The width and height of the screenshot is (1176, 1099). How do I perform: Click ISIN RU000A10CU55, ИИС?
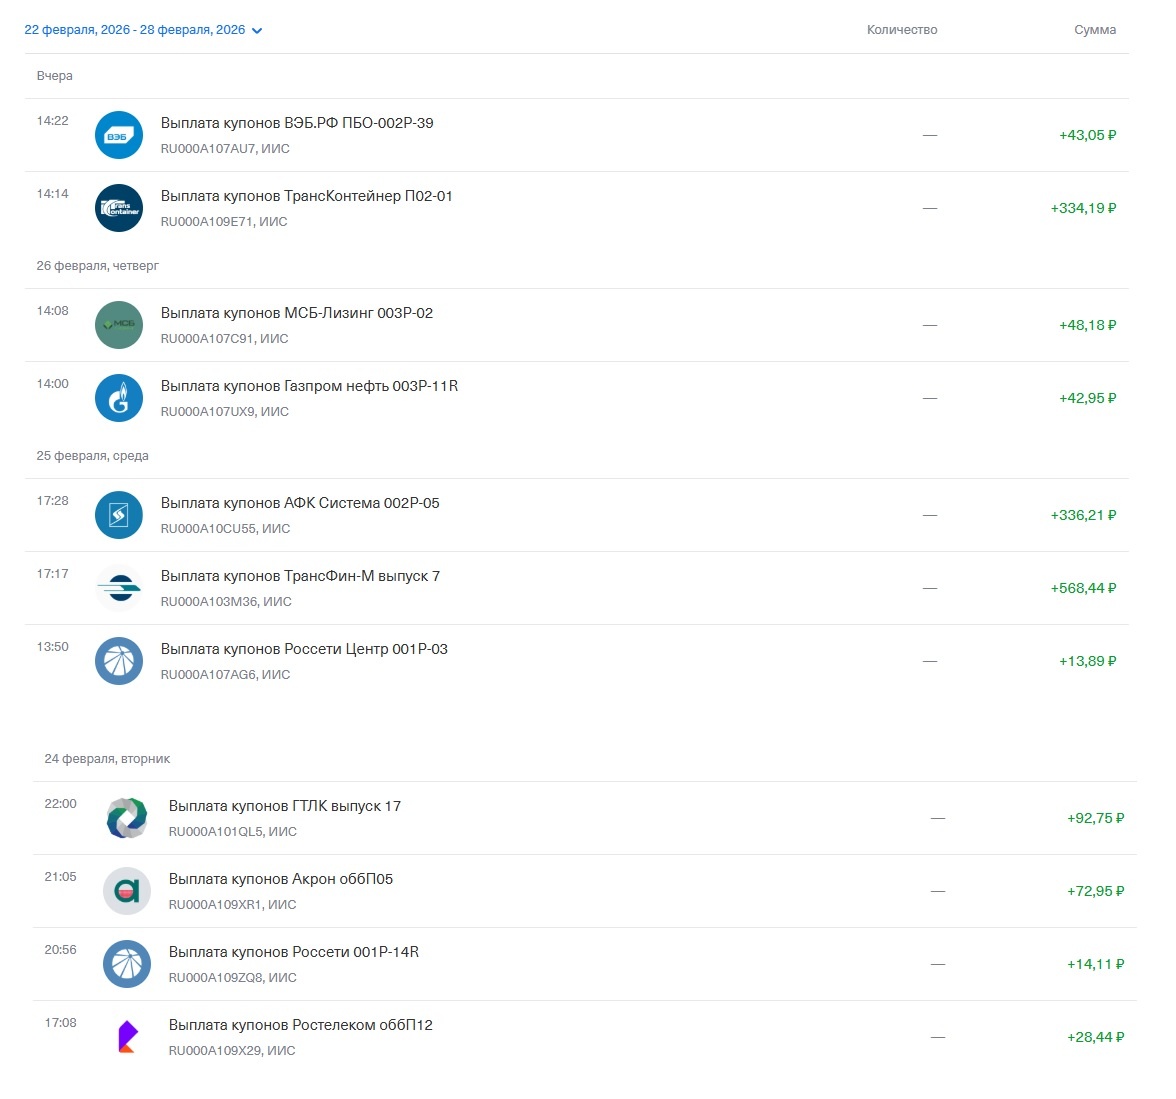[226, 528]
